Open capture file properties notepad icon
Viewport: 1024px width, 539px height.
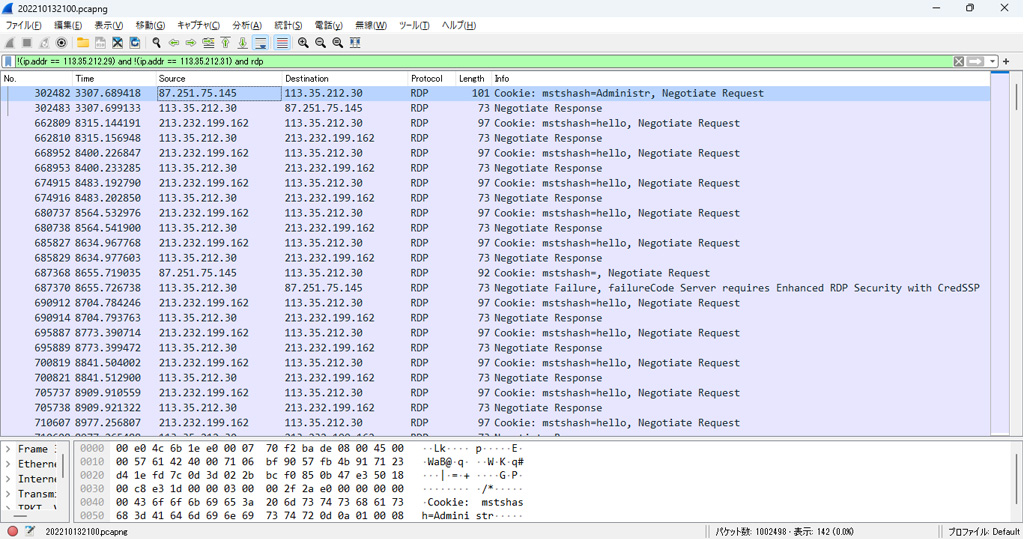[29, 531]
